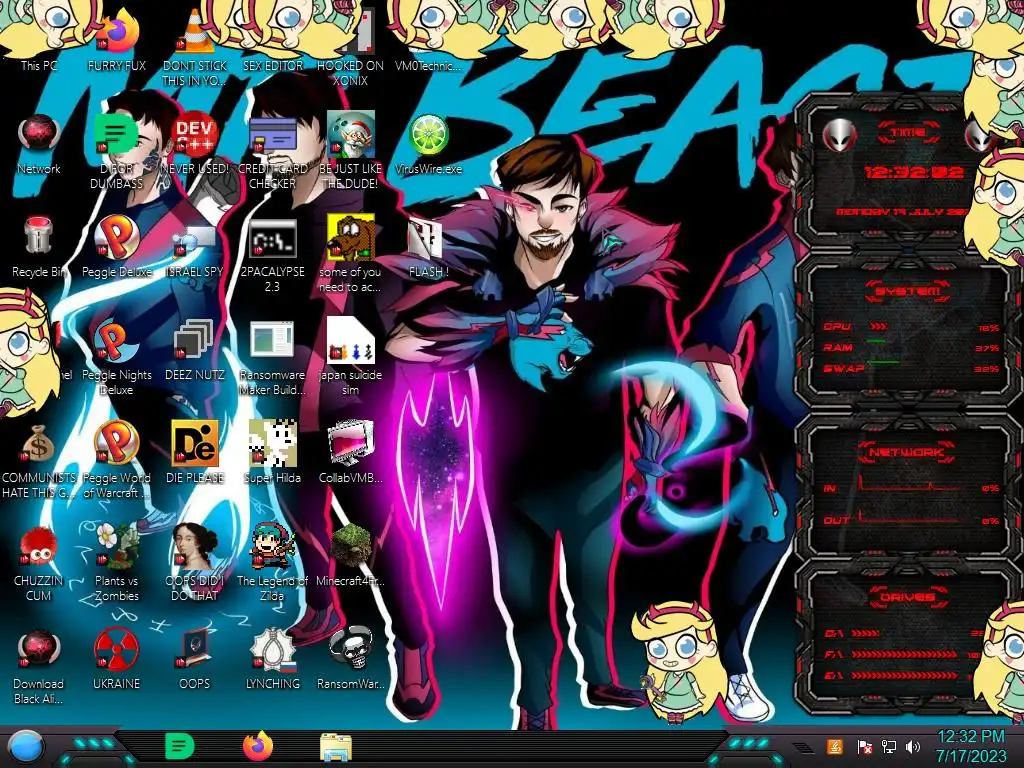Click the CPU usage meter row
Image resolution: width=1024 pixels, height=768 pixels.
911,327
